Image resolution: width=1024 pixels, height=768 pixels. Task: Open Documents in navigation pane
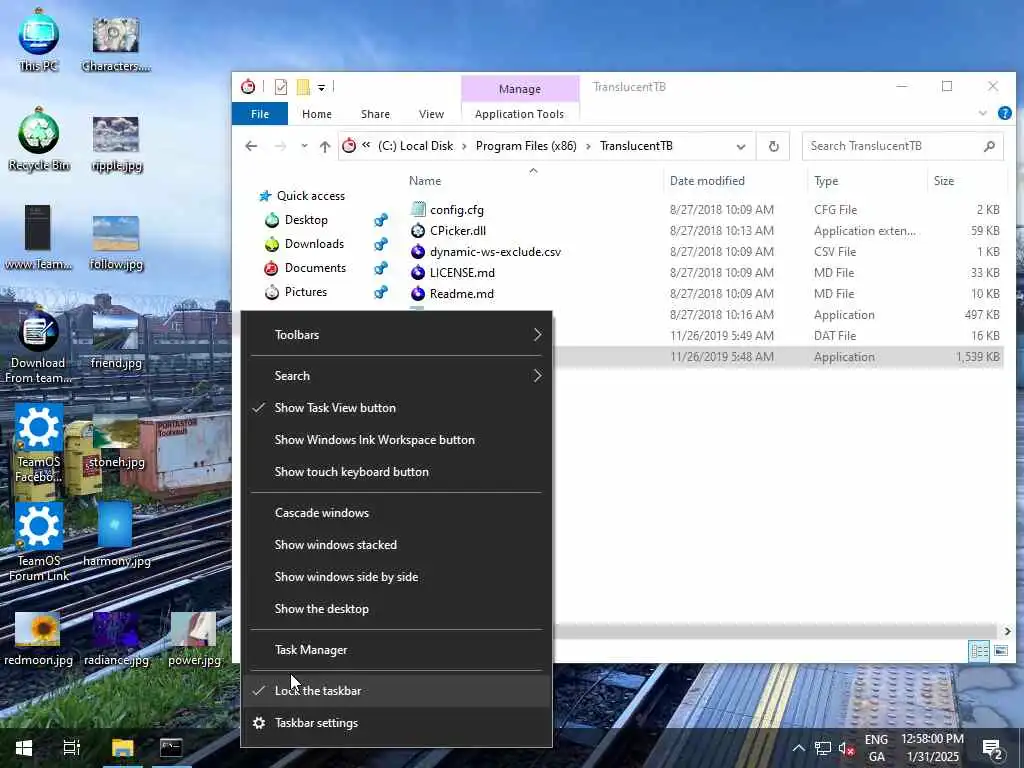click(315, 268)
